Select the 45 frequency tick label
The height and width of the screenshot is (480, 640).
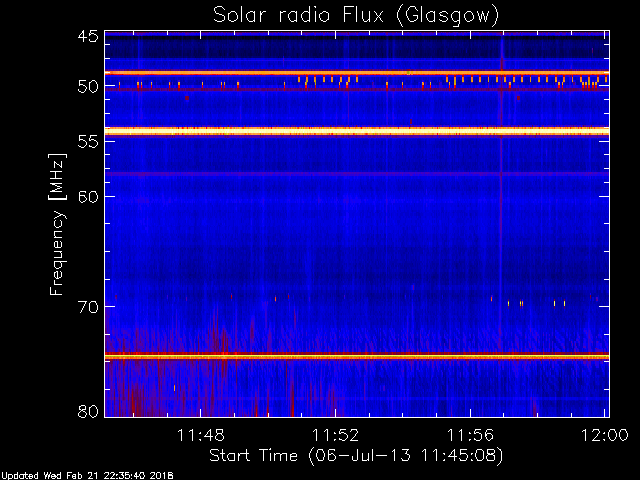coord(88,36)
